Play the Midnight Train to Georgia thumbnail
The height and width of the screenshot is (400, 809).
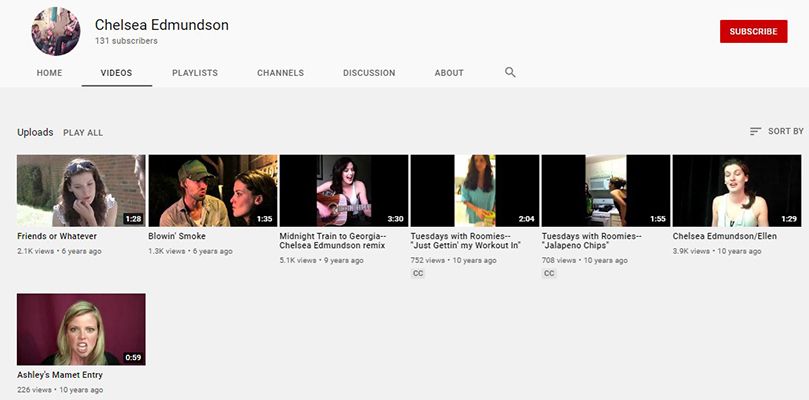[343, 190]
